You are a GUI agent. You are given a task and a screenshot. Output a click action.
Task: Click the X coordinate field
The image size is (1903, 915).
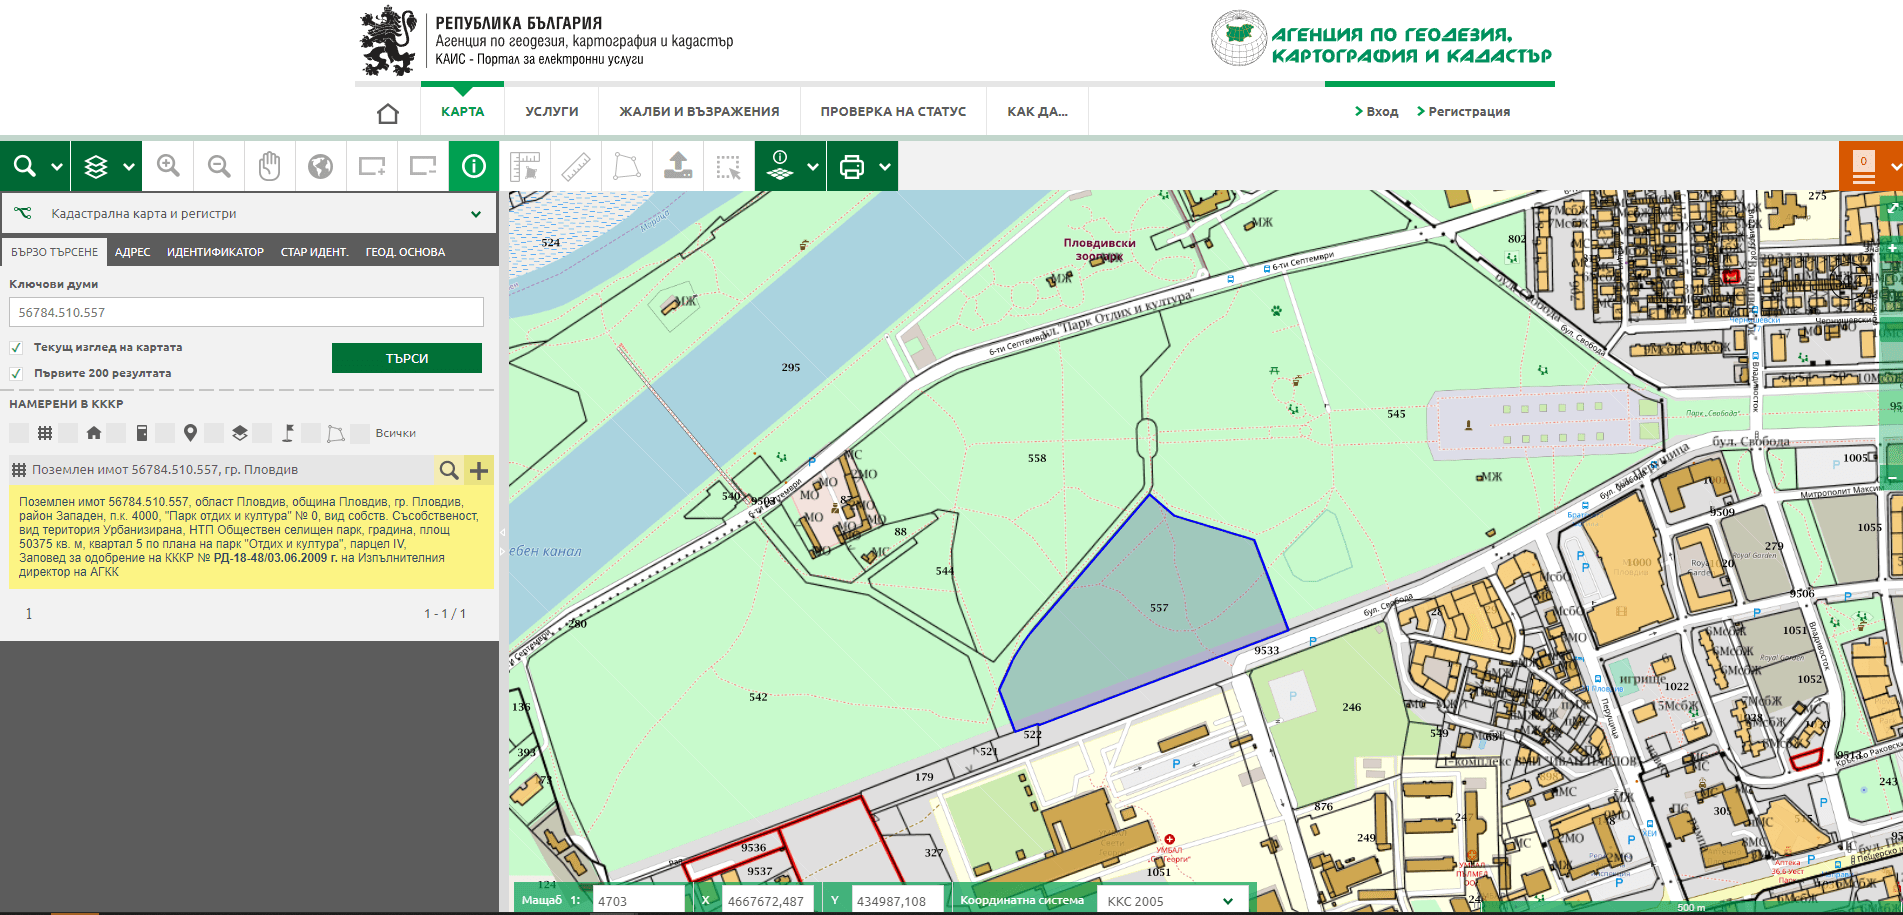768,900
